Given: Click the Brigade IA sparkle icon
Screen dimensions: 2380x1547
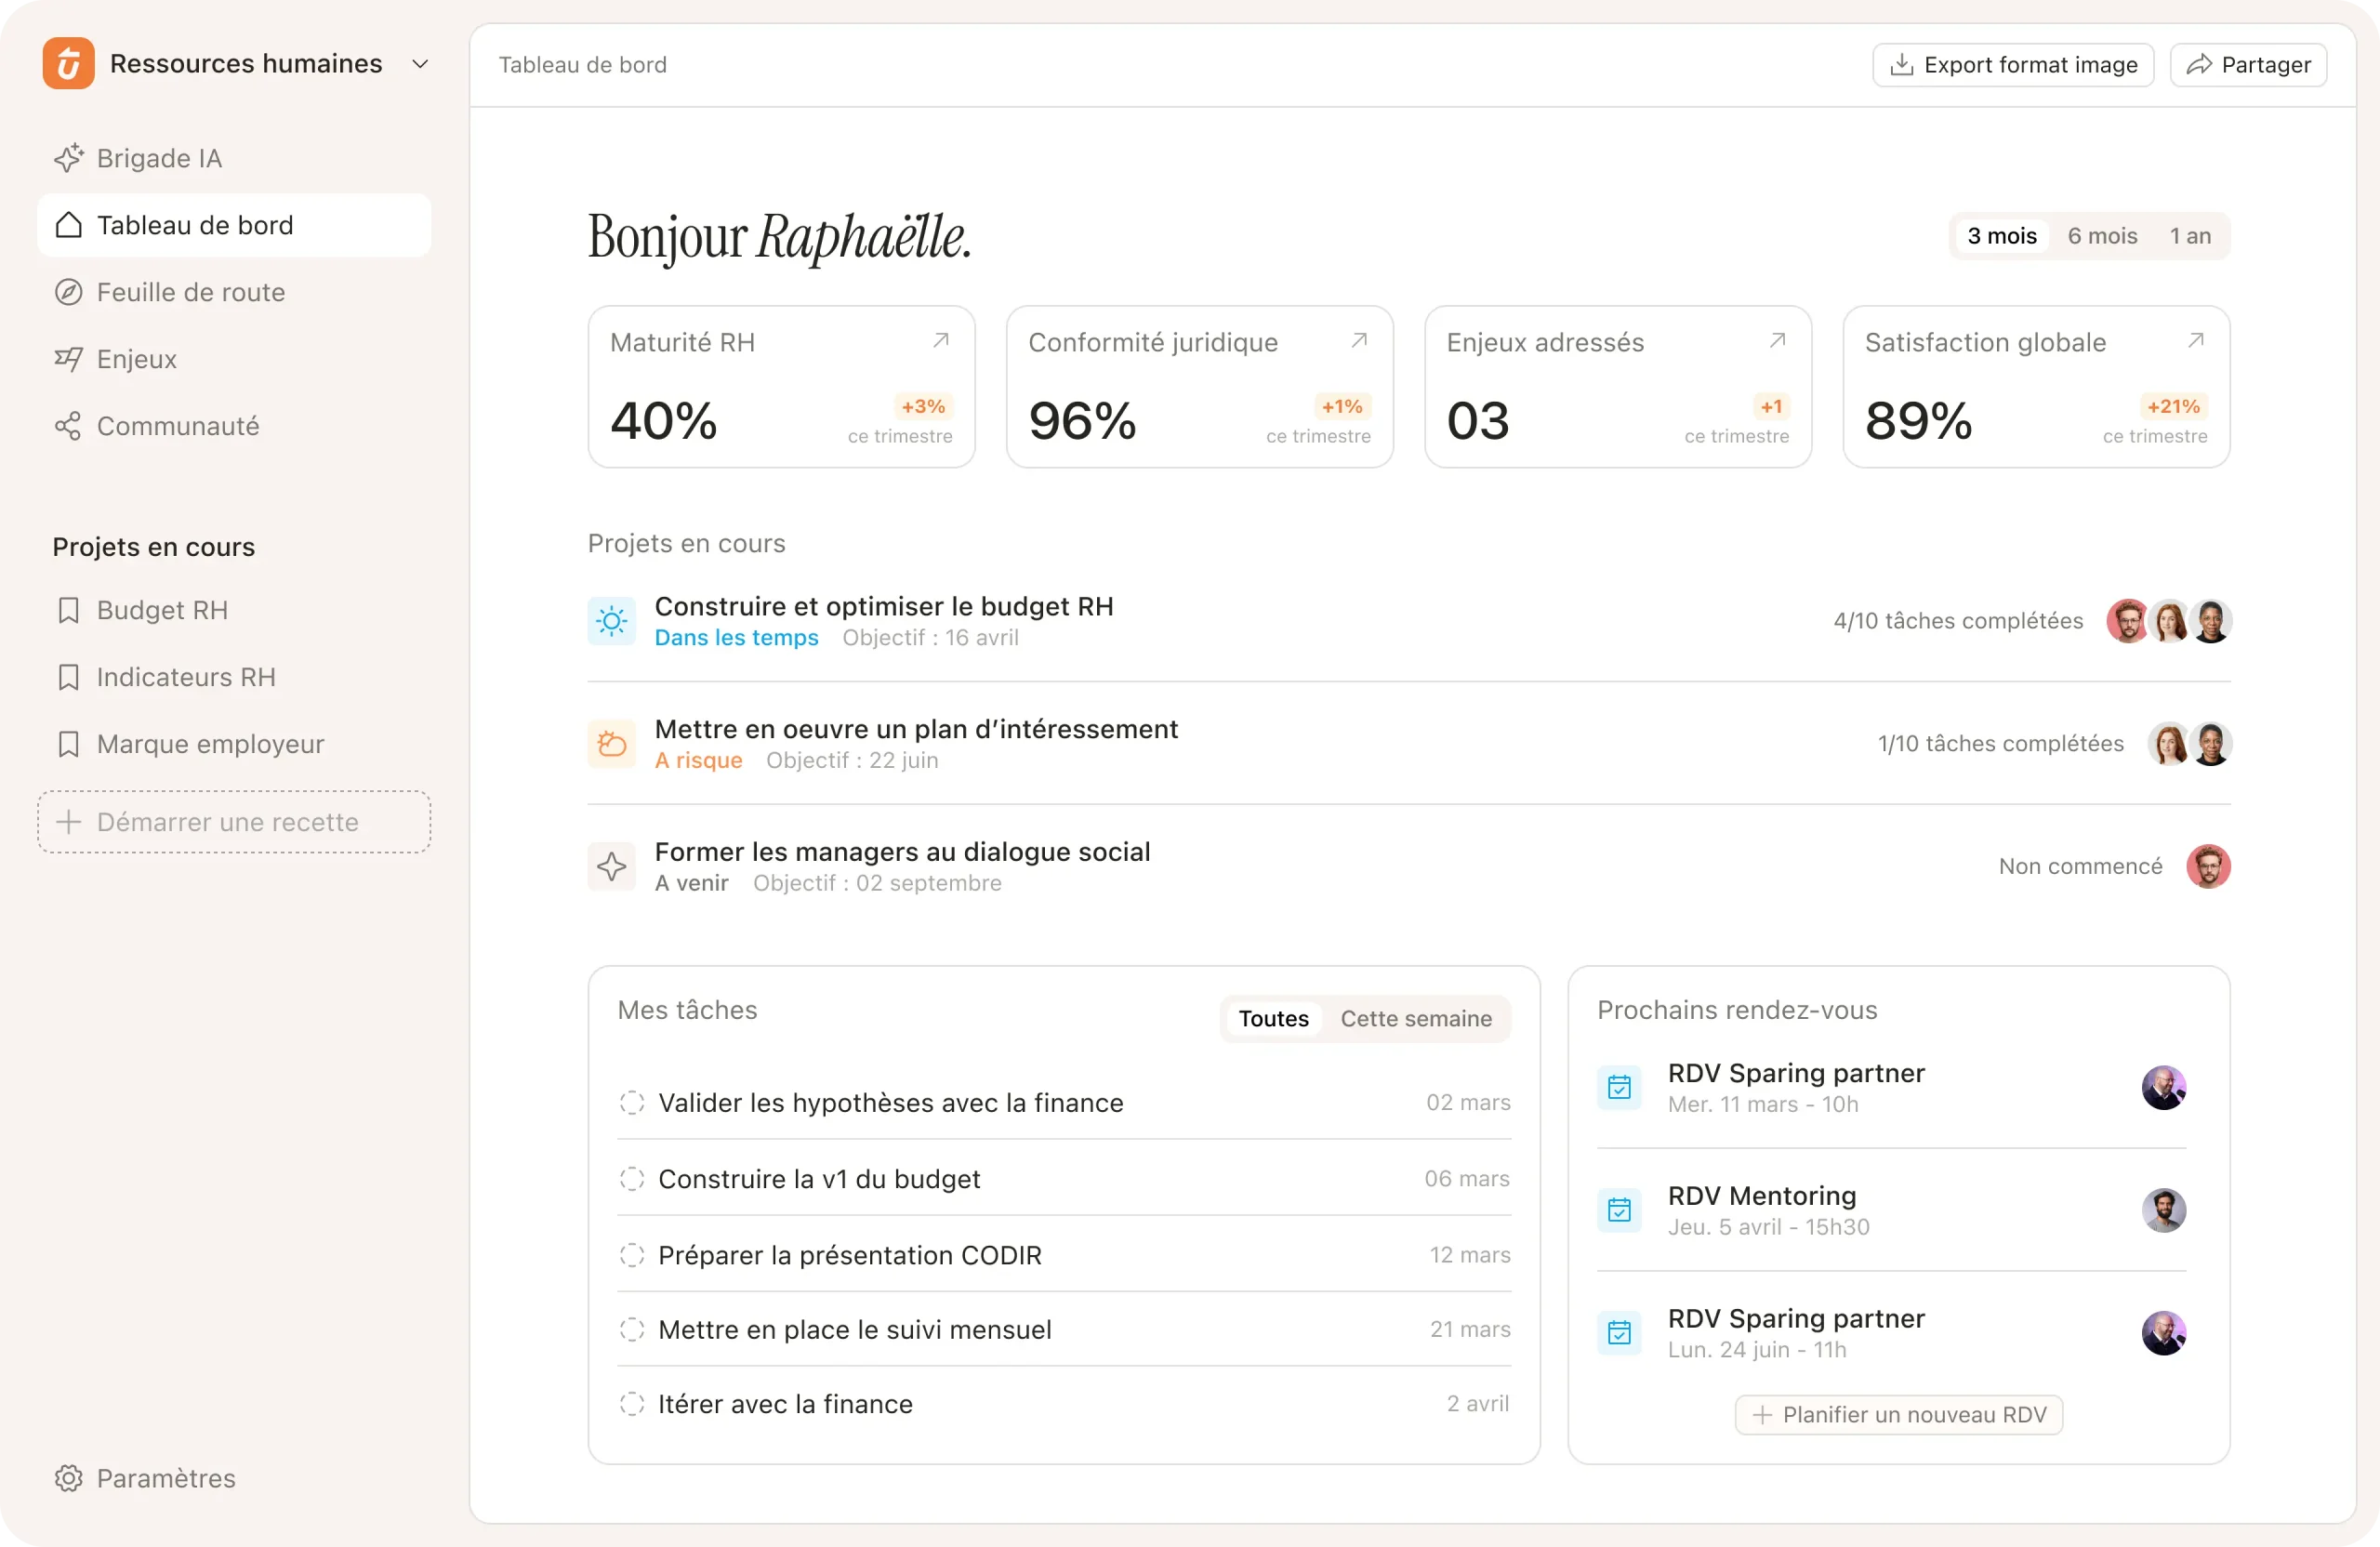Looking at the screenshot, I should pyautogui.click(x=68, y=158).
